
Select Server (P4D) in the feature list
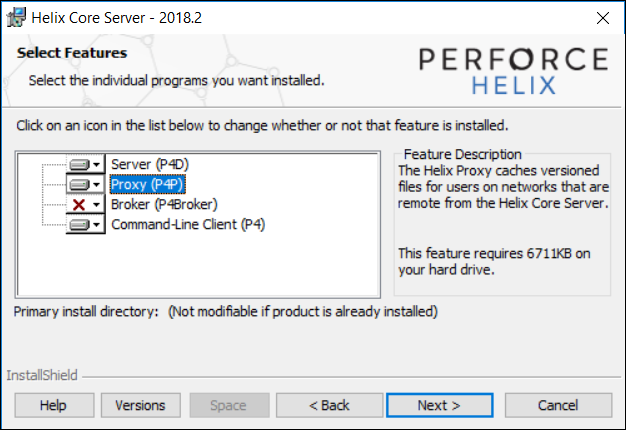tap(152, 164)
